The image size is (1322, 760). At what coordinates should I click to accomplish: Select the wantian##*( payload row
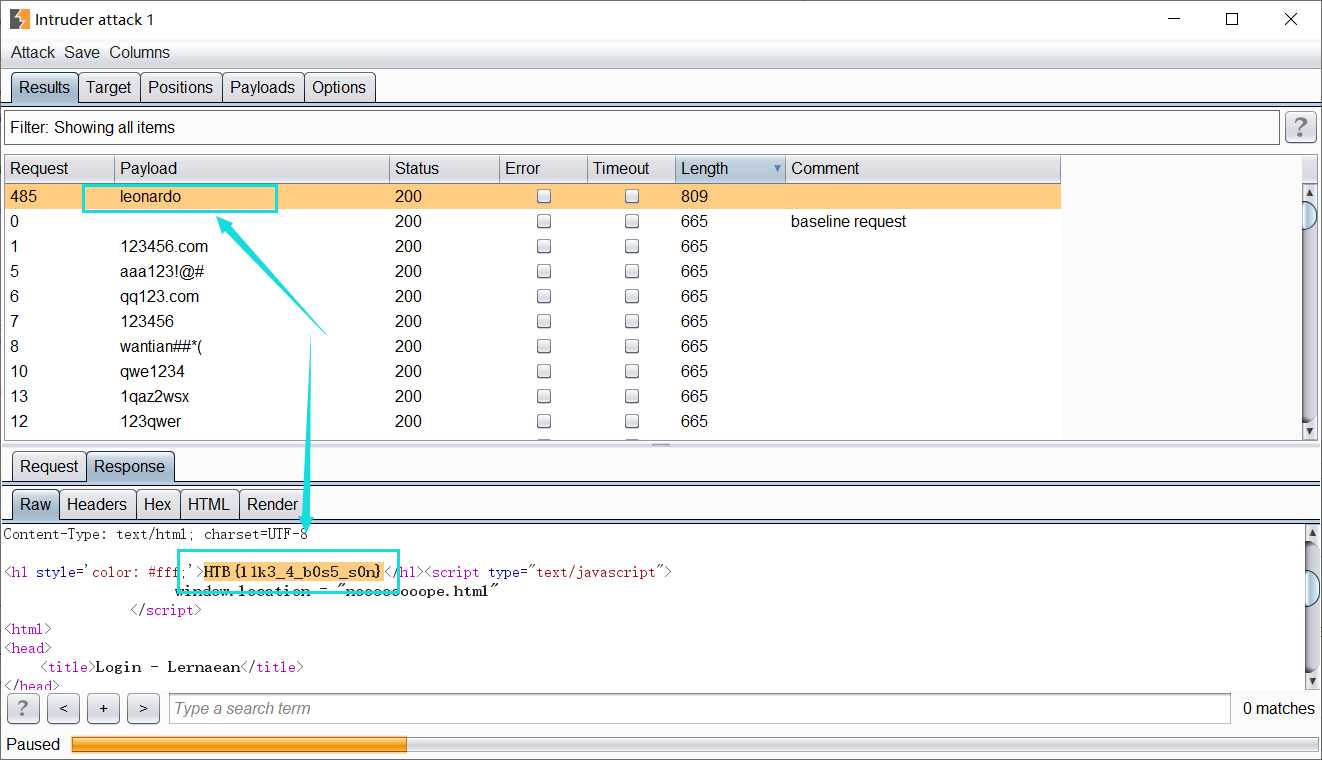532,346
